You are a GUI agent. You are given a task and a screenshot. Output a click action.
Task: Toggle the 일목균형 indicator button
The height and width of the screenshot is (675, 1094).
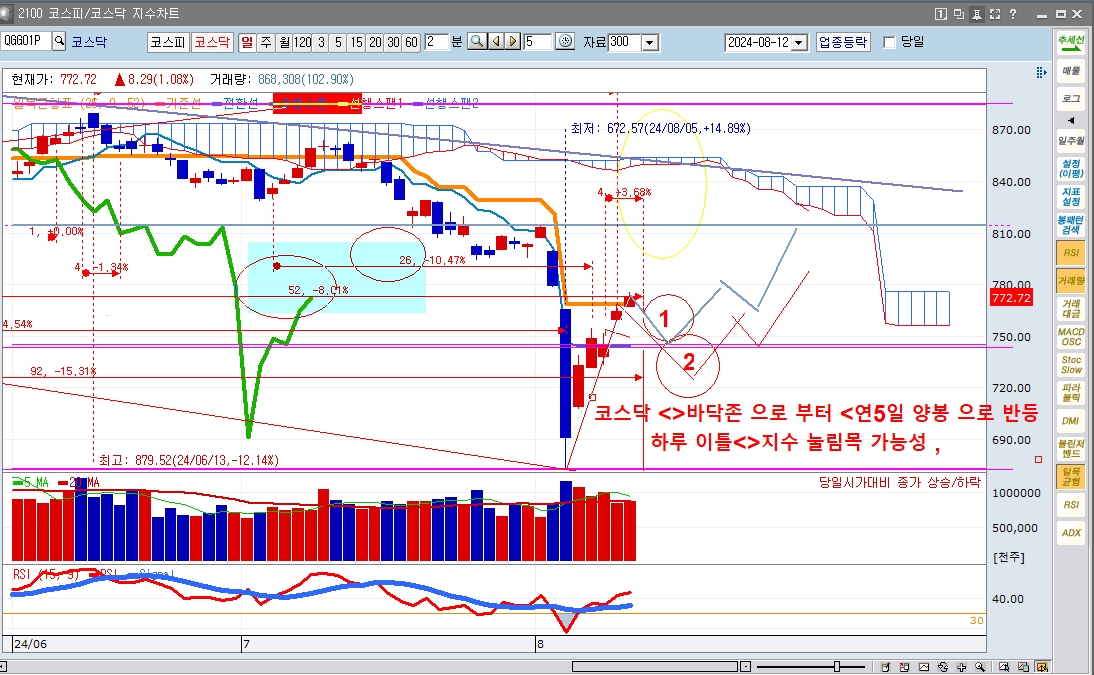tap(1071, 476)
